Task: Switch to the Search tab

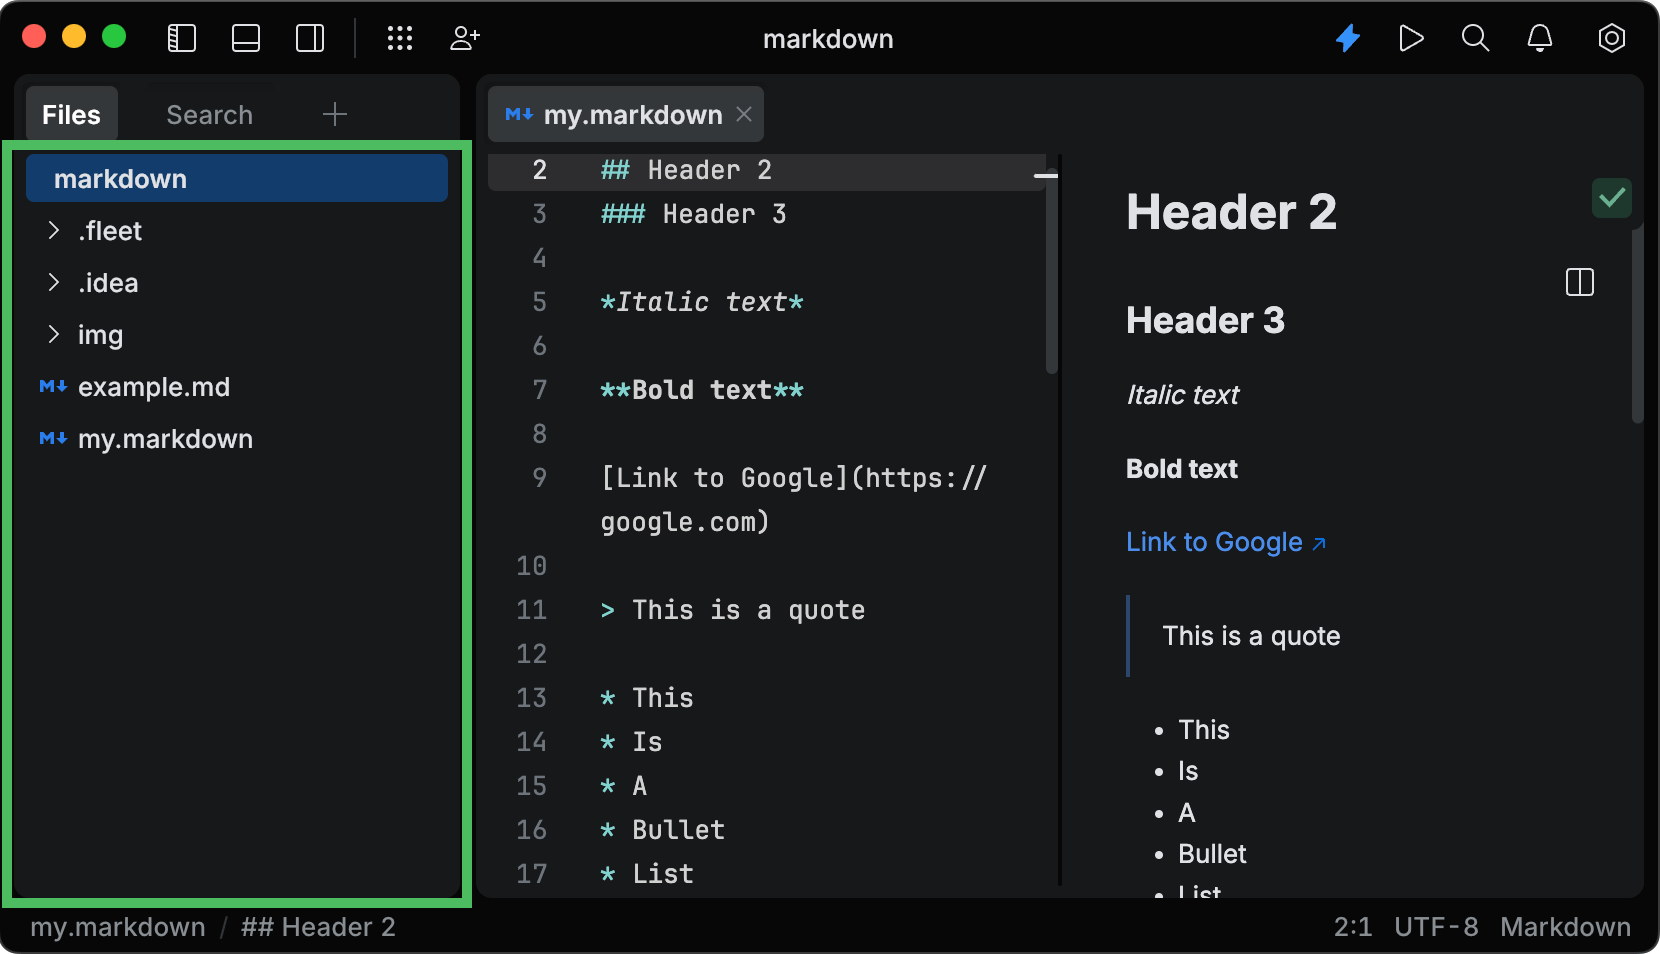Action: (x=209, y=114)
